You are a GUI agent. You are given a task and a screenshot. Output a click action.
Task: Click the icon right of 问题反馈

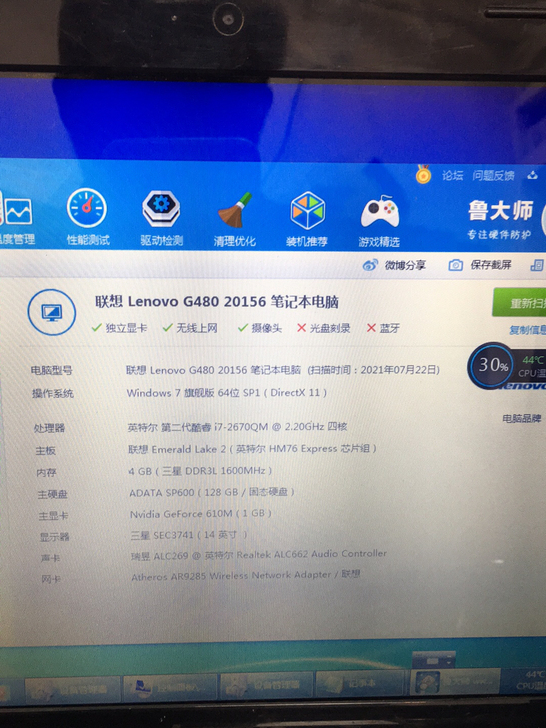(x=533, y=176)
